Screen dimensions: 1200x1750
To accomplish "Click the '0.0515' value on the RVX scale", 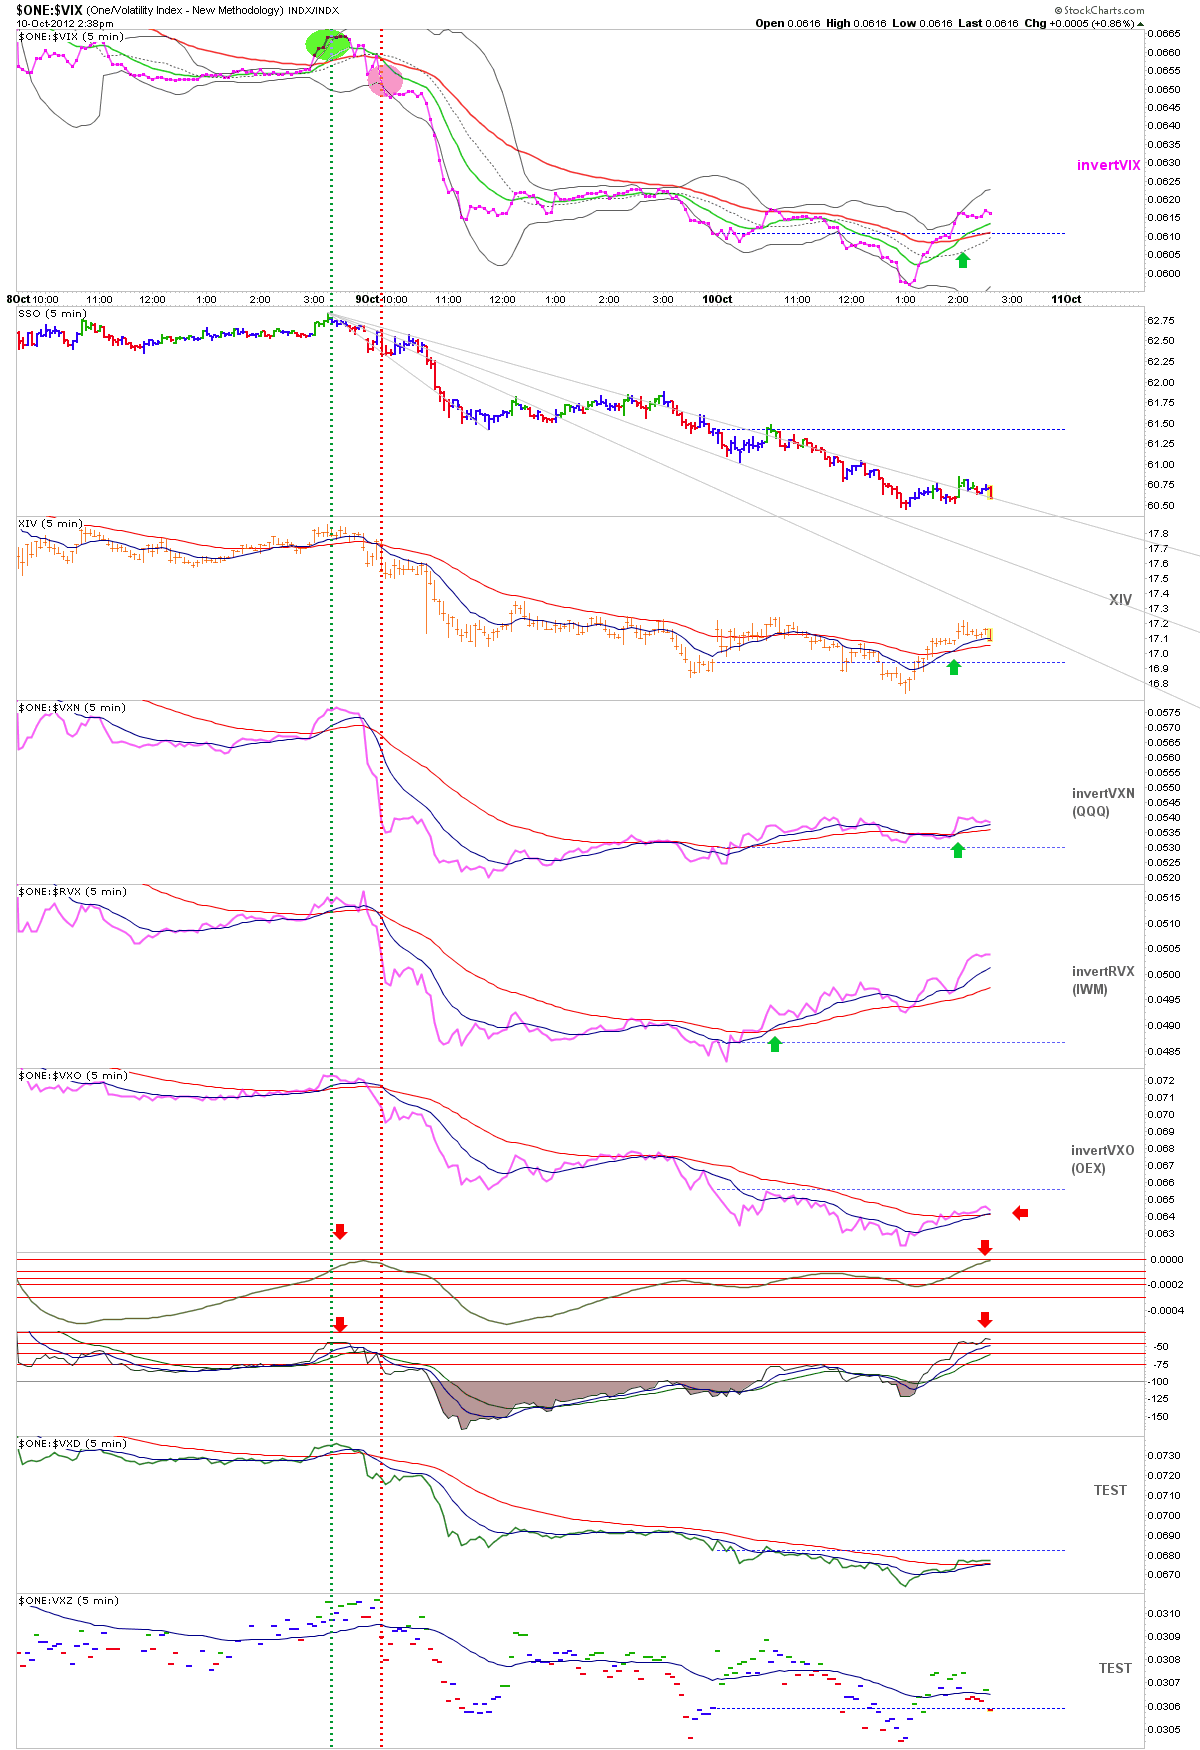I will 1163,897.
